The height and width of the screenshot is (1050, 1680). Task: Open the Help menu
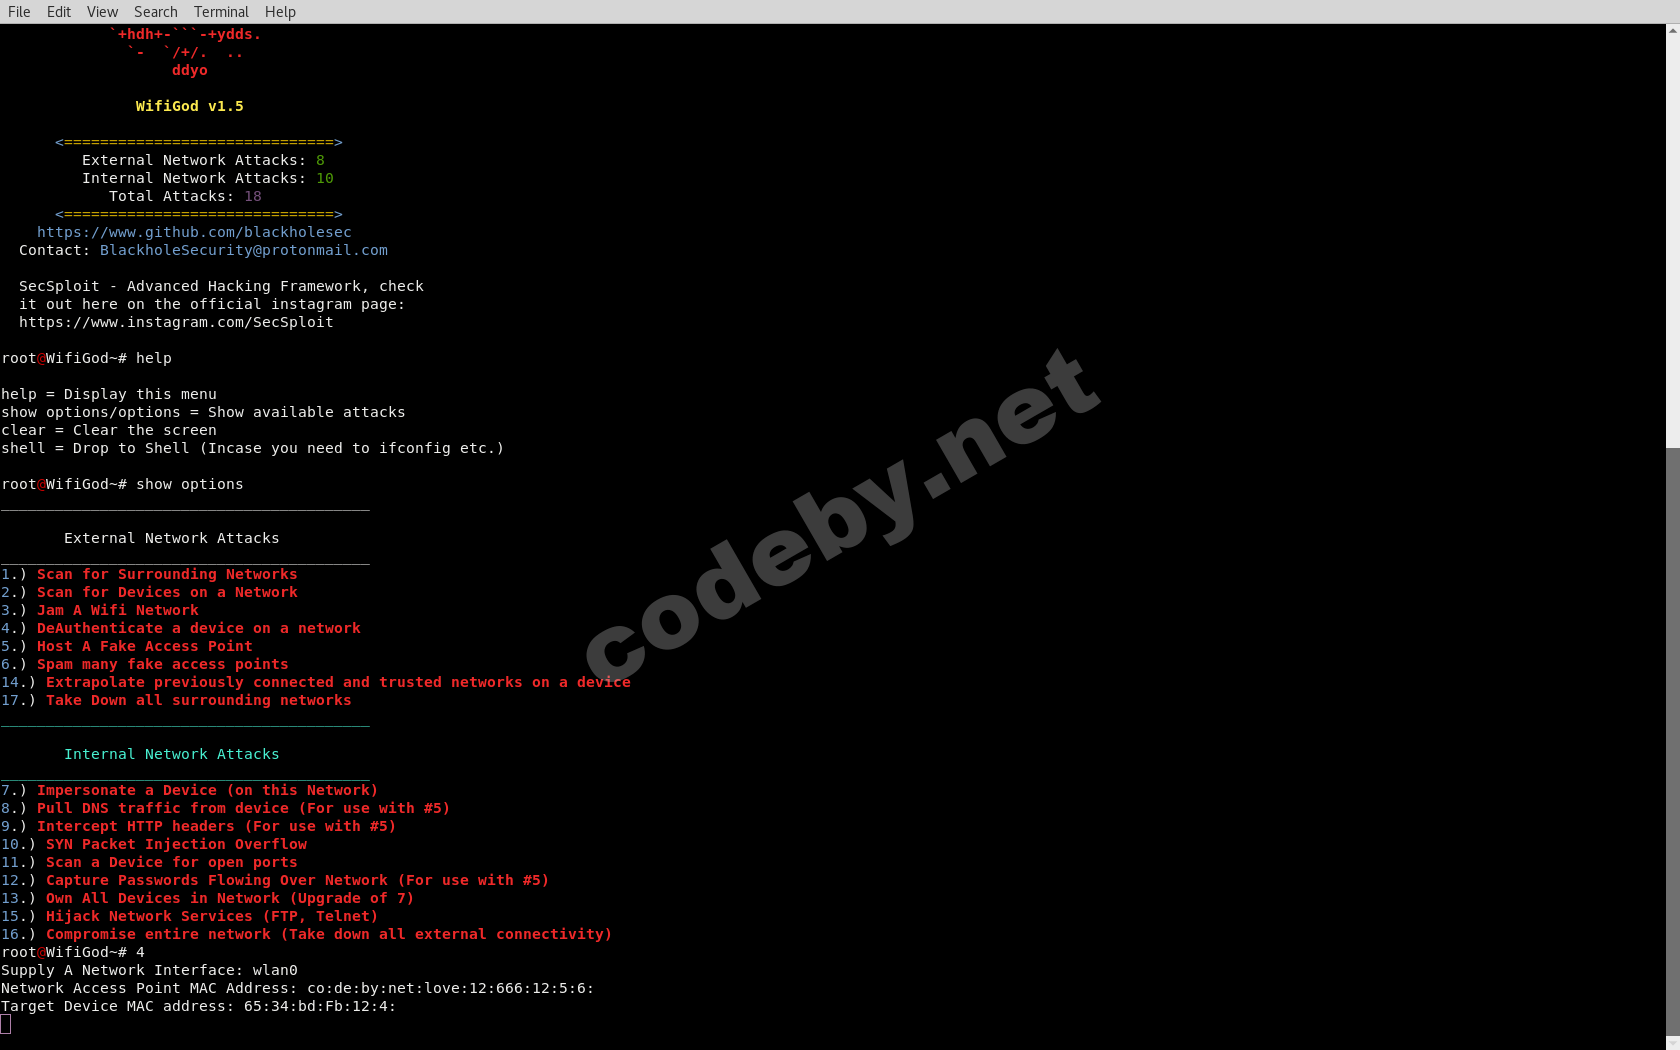click(280, 12)
